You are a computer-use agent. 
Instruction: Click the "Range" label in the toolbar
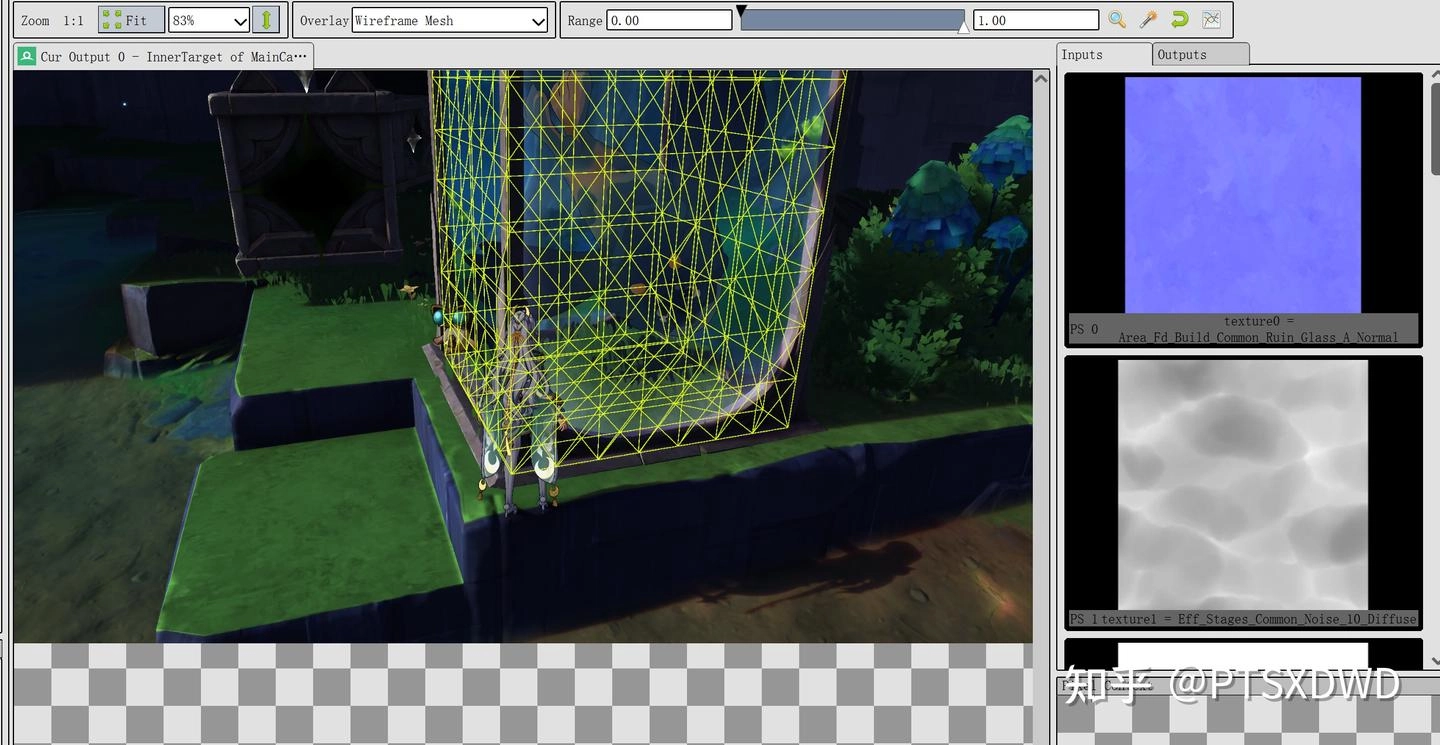click(585, 20)
